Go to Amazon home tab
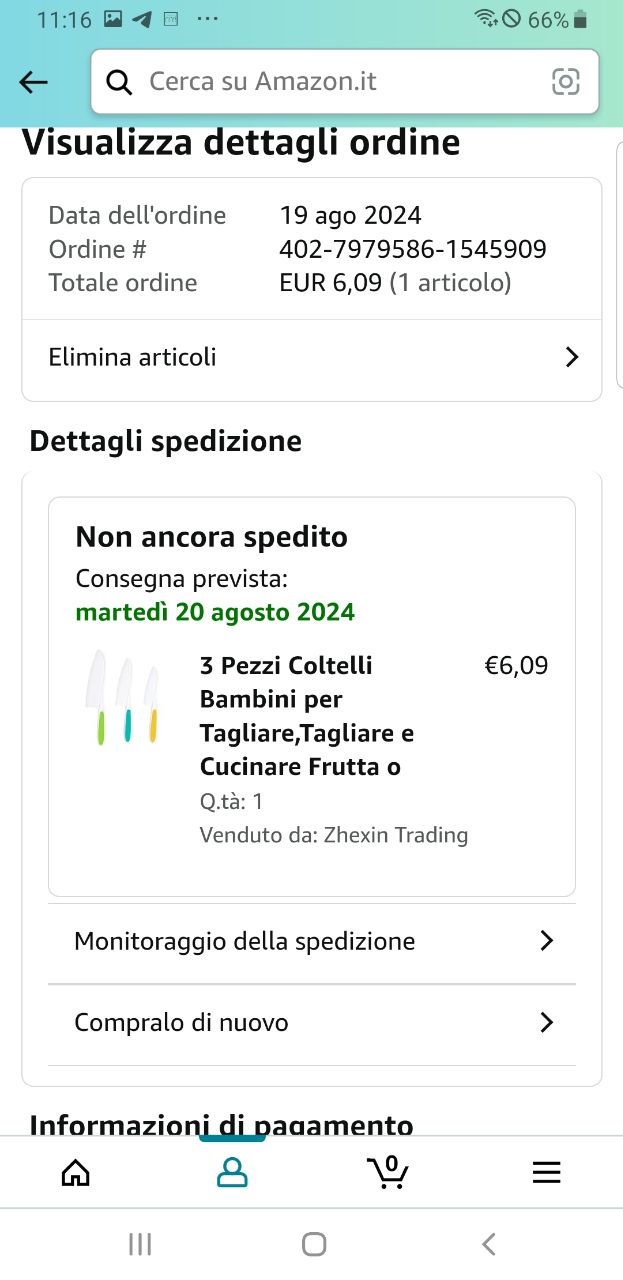This screenshot has width=623, height=1280. (x=76, y=1172)
